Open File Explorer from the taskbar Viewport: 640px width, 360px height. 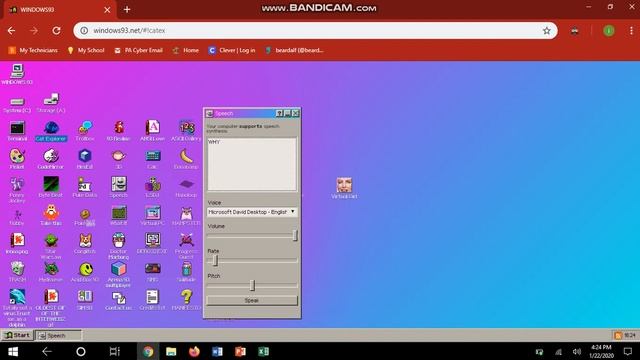click(x=171, y=351)
